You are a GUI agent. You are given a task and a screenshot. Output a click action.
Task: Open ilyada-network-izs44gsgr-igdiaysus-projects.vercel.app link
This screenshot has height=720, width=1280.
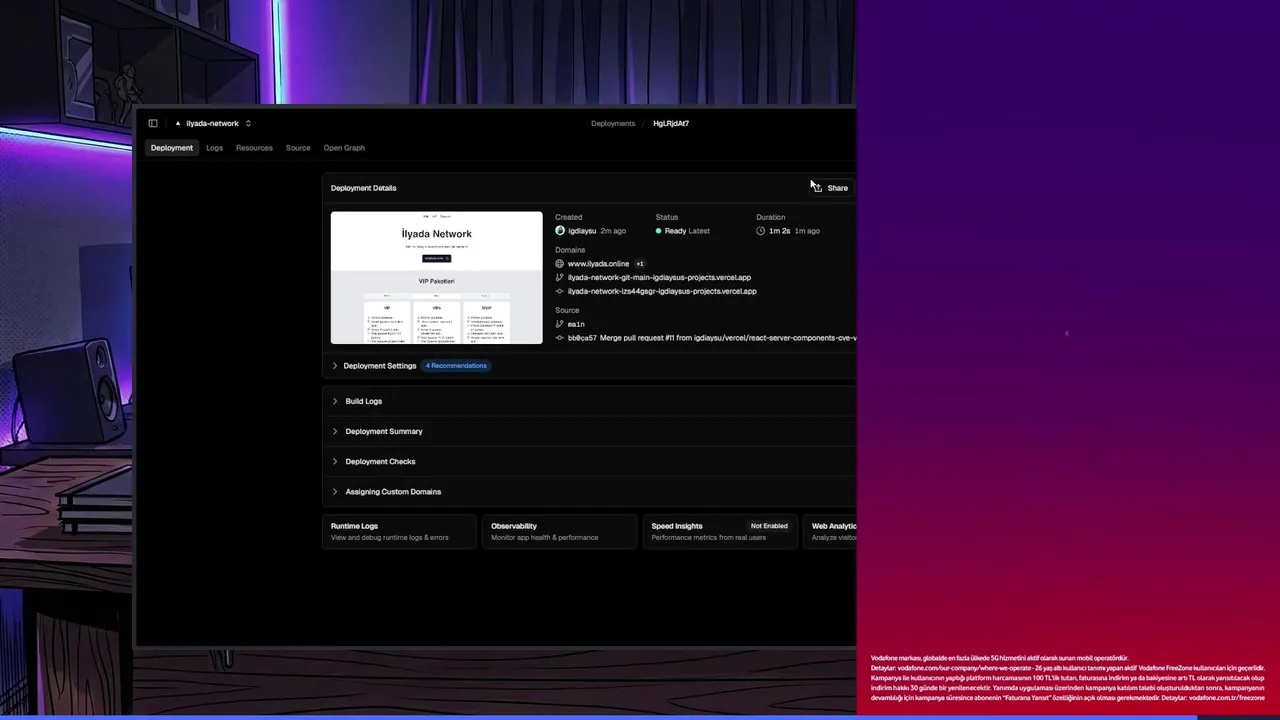662,291
